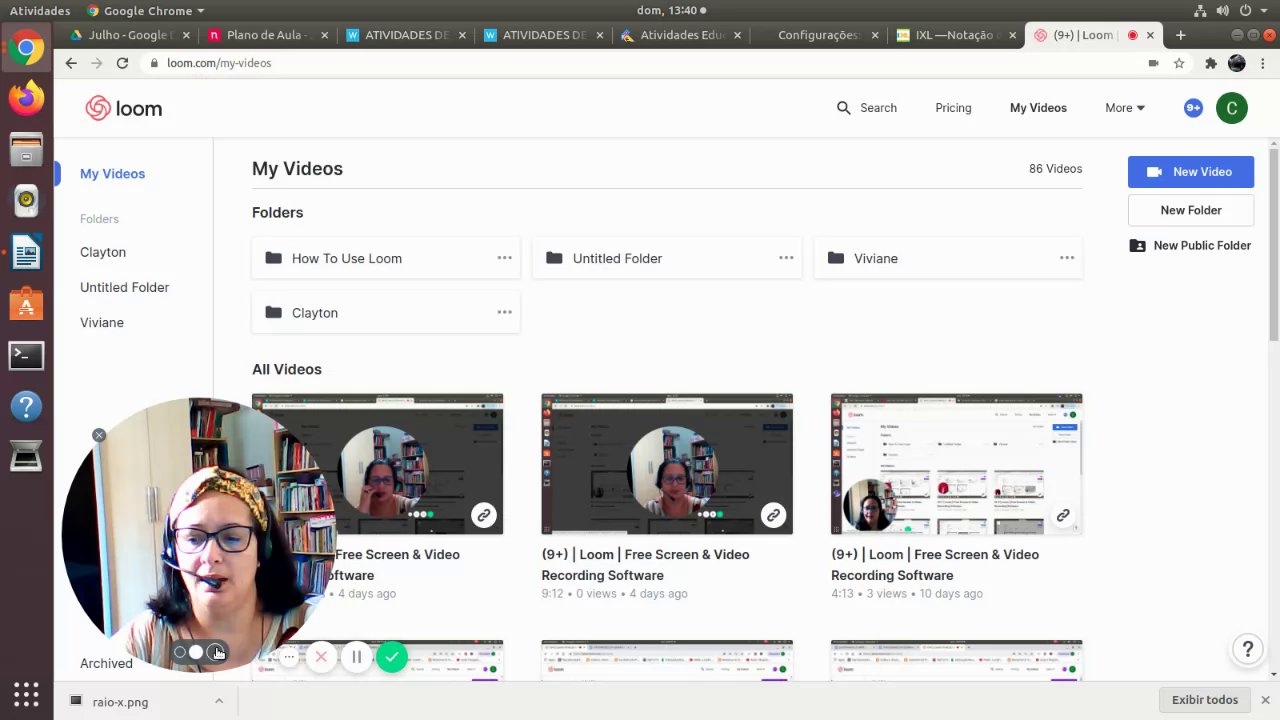Open options for Clayton folder card
Viewport: 1280px width, 720px height.
tap(505, 312)
